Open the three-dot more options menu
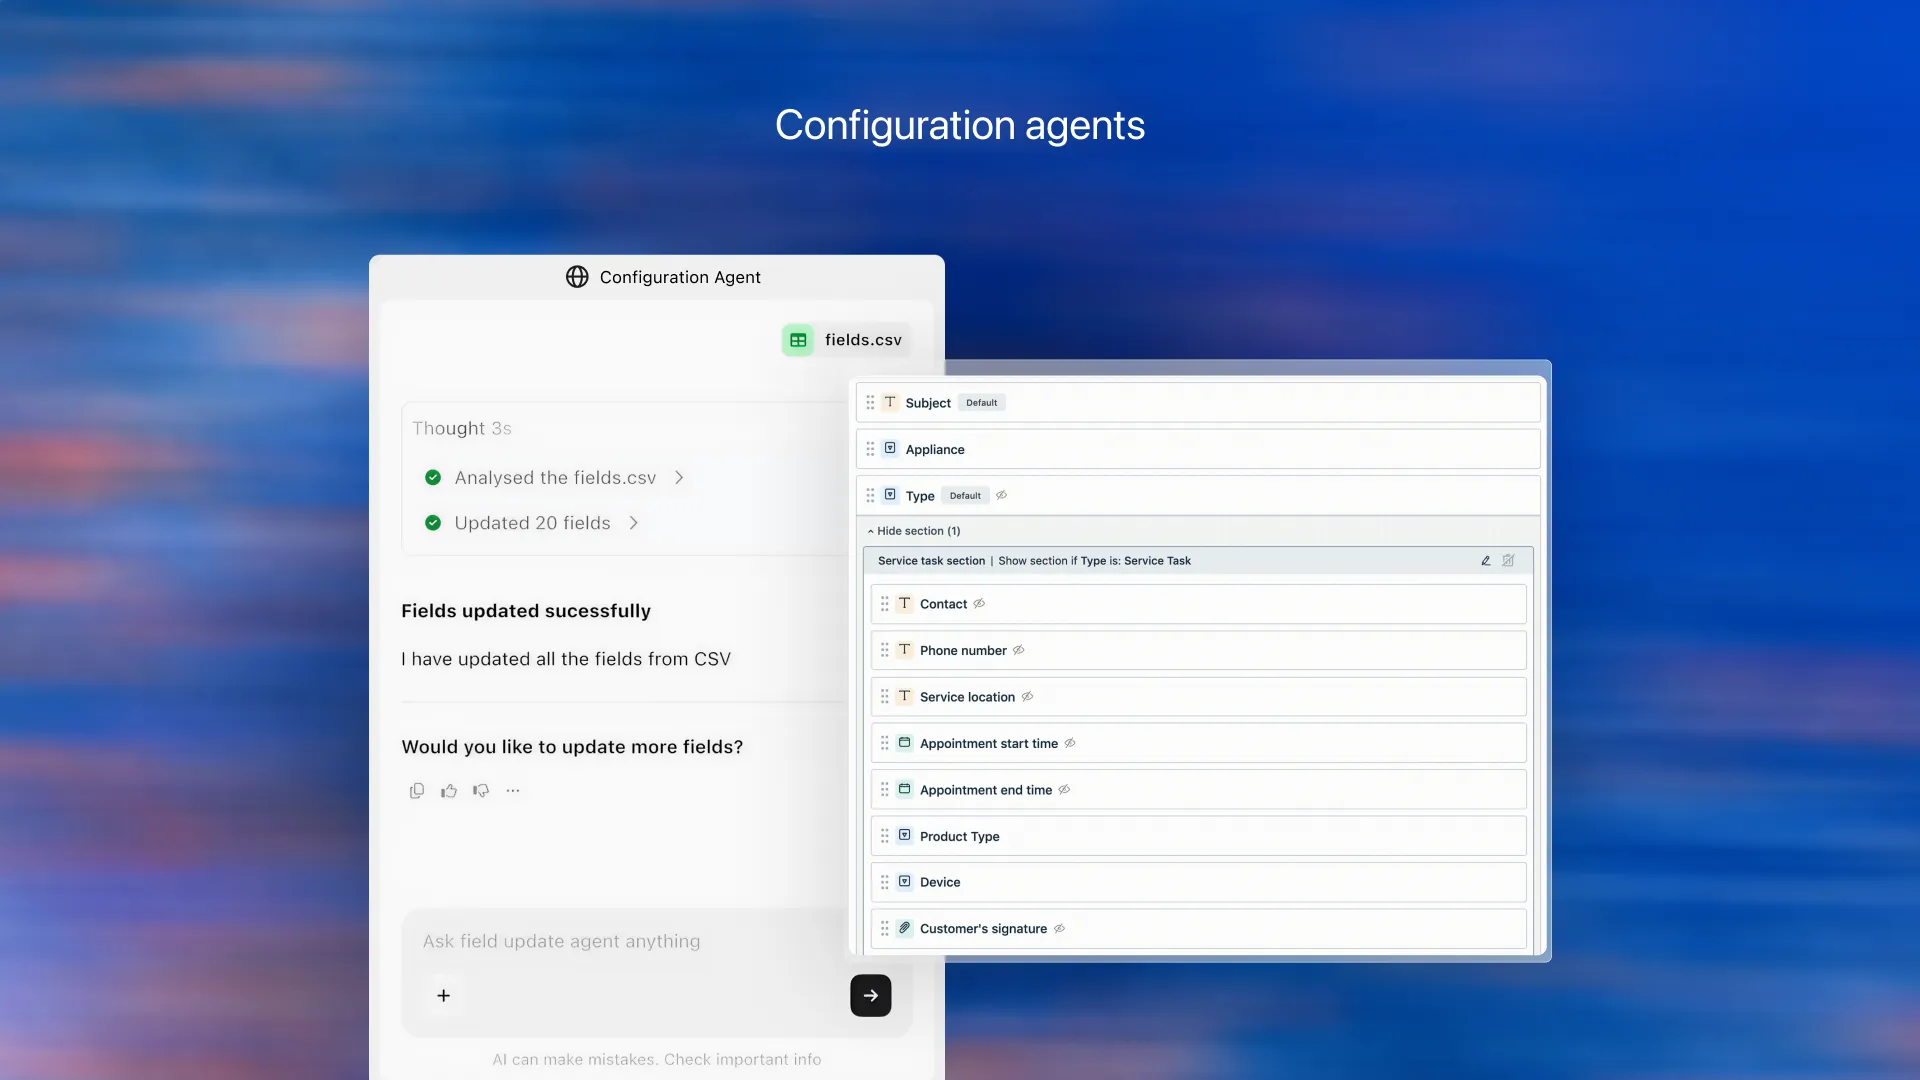Image resolution: width=1920 pixels, height=1080 pixels. pos(513,791)
